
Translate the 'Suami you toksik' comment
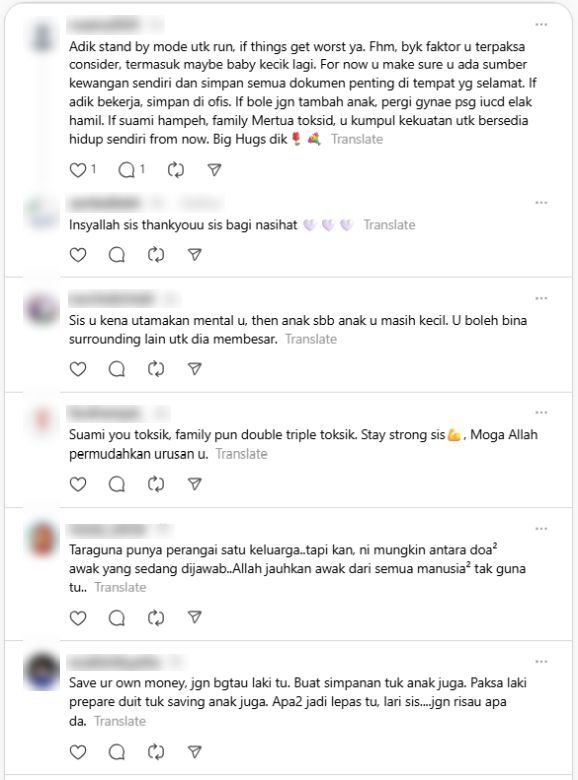tap(241, 454)
